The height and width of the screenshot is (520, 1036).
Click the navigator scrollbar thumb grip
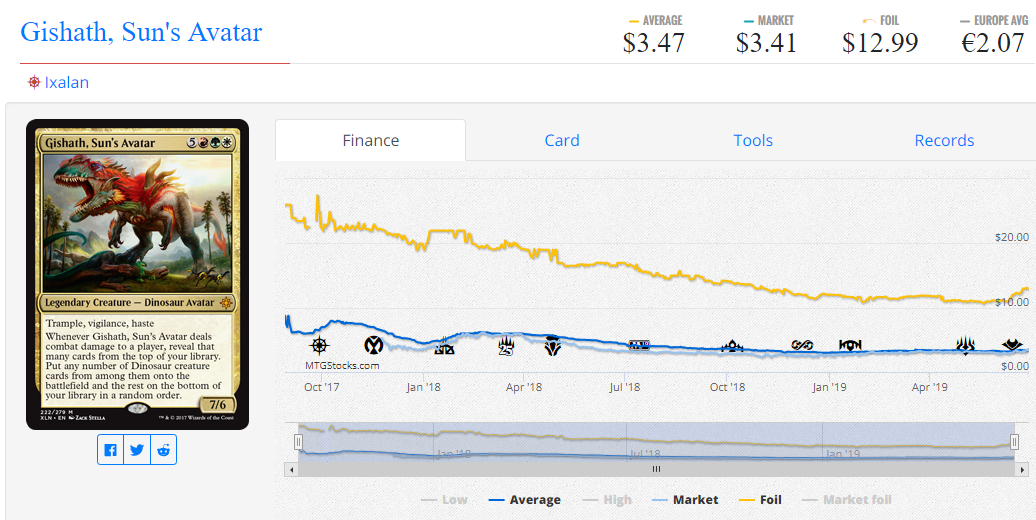coord(657,469)
